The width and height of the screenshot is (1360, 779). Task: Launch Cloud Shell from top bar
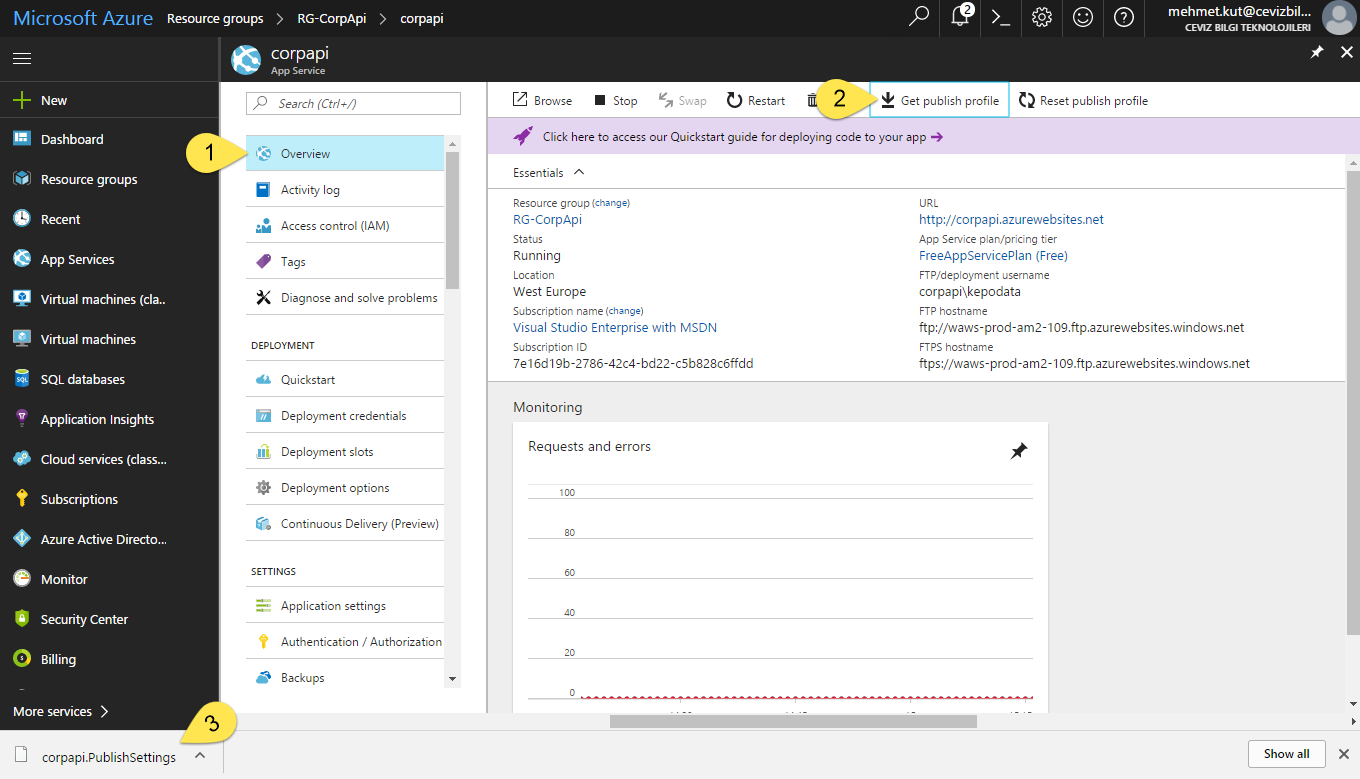(x=999, y=18)
